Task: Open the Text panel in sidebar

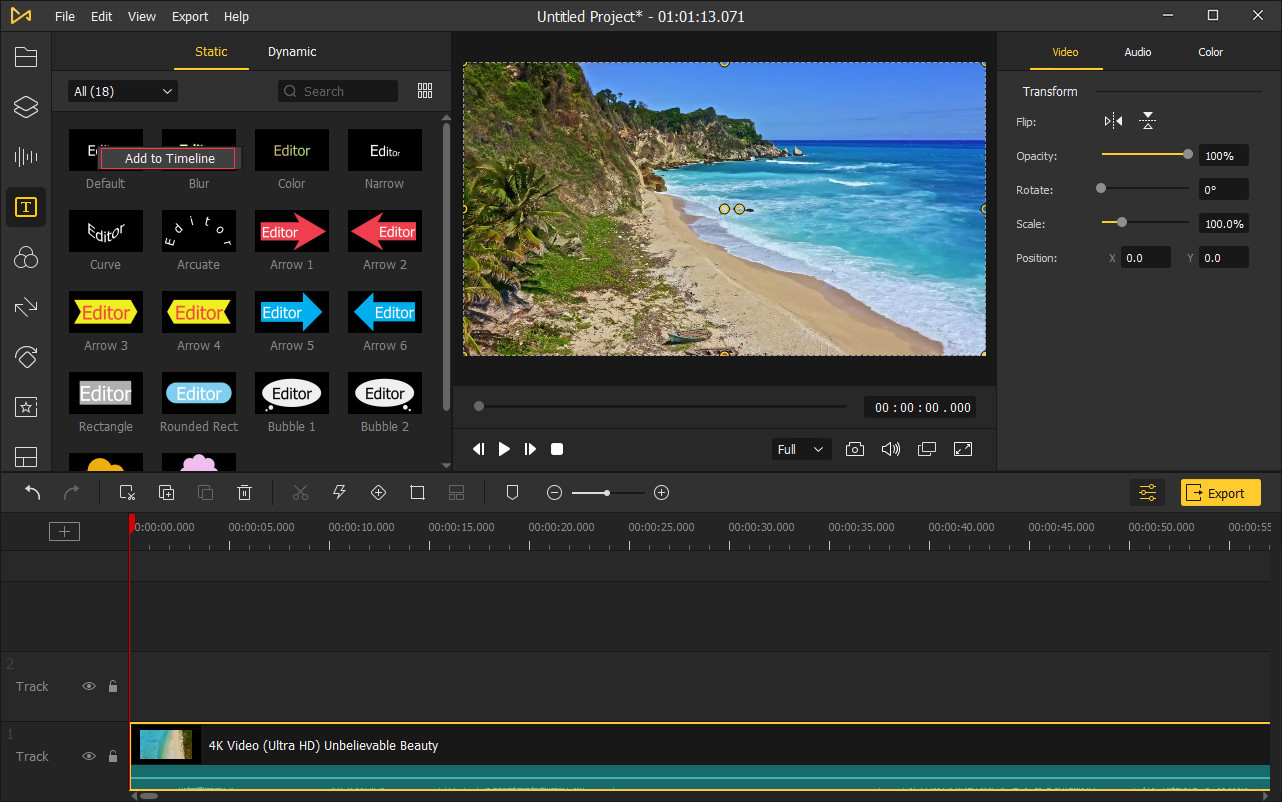Action: [26, 207]
